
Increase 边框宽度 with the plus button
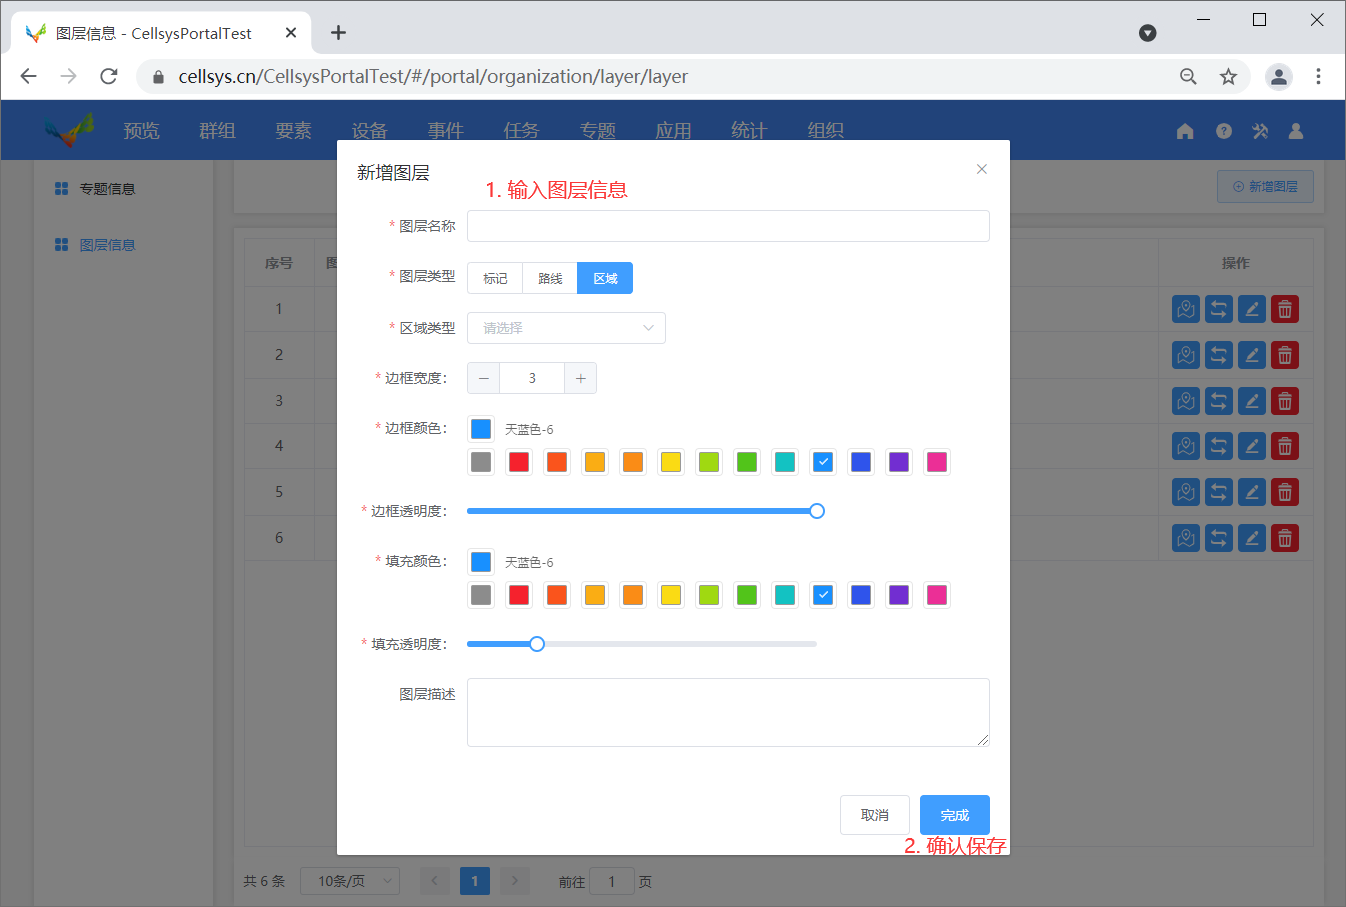[x=580, y=378]
